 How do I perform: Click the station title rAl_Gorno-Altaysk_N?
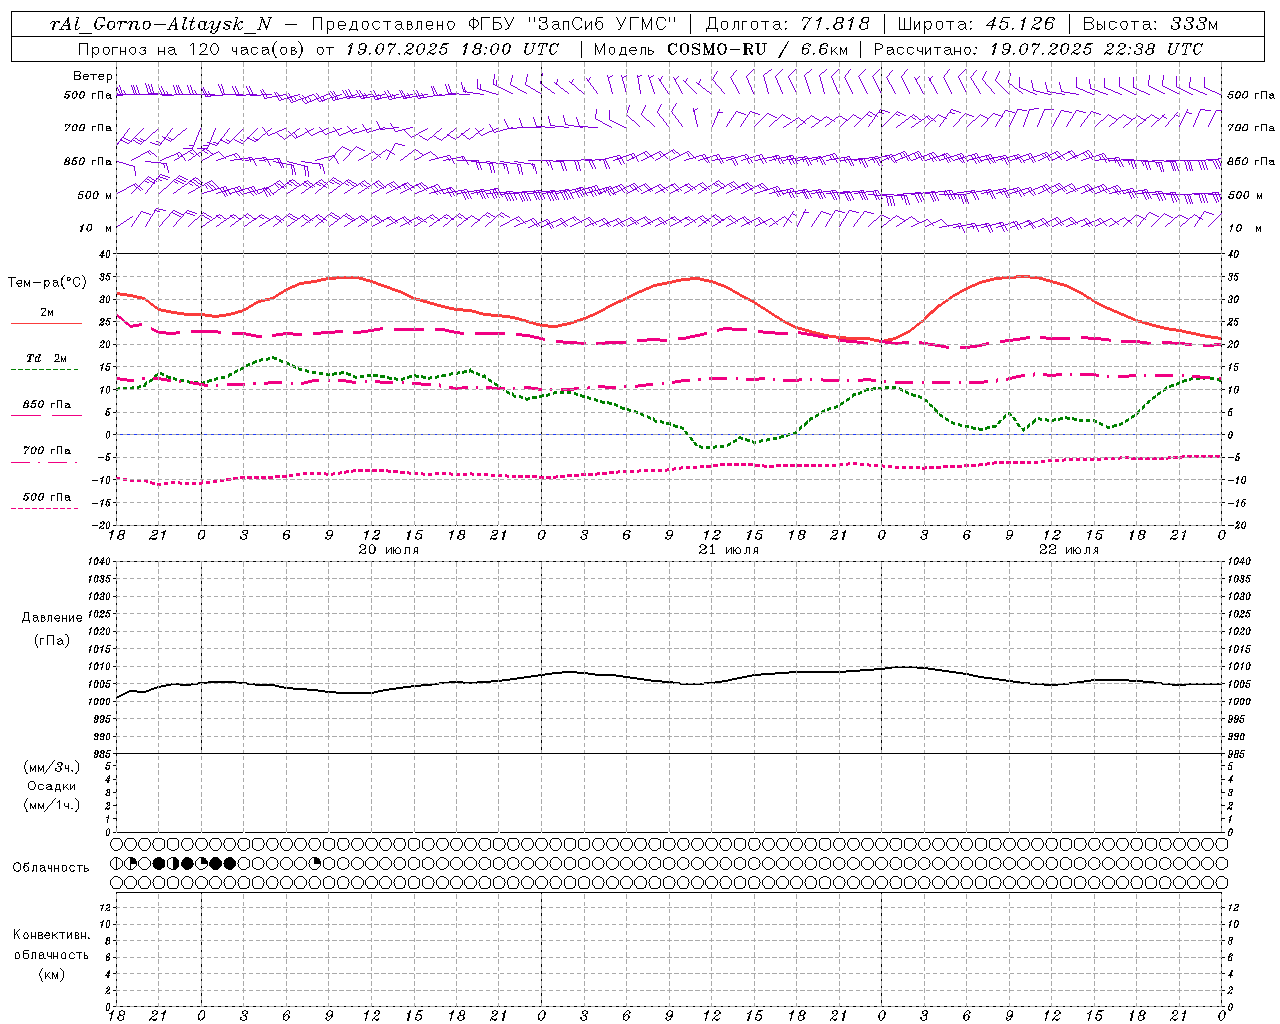(161, 24)
